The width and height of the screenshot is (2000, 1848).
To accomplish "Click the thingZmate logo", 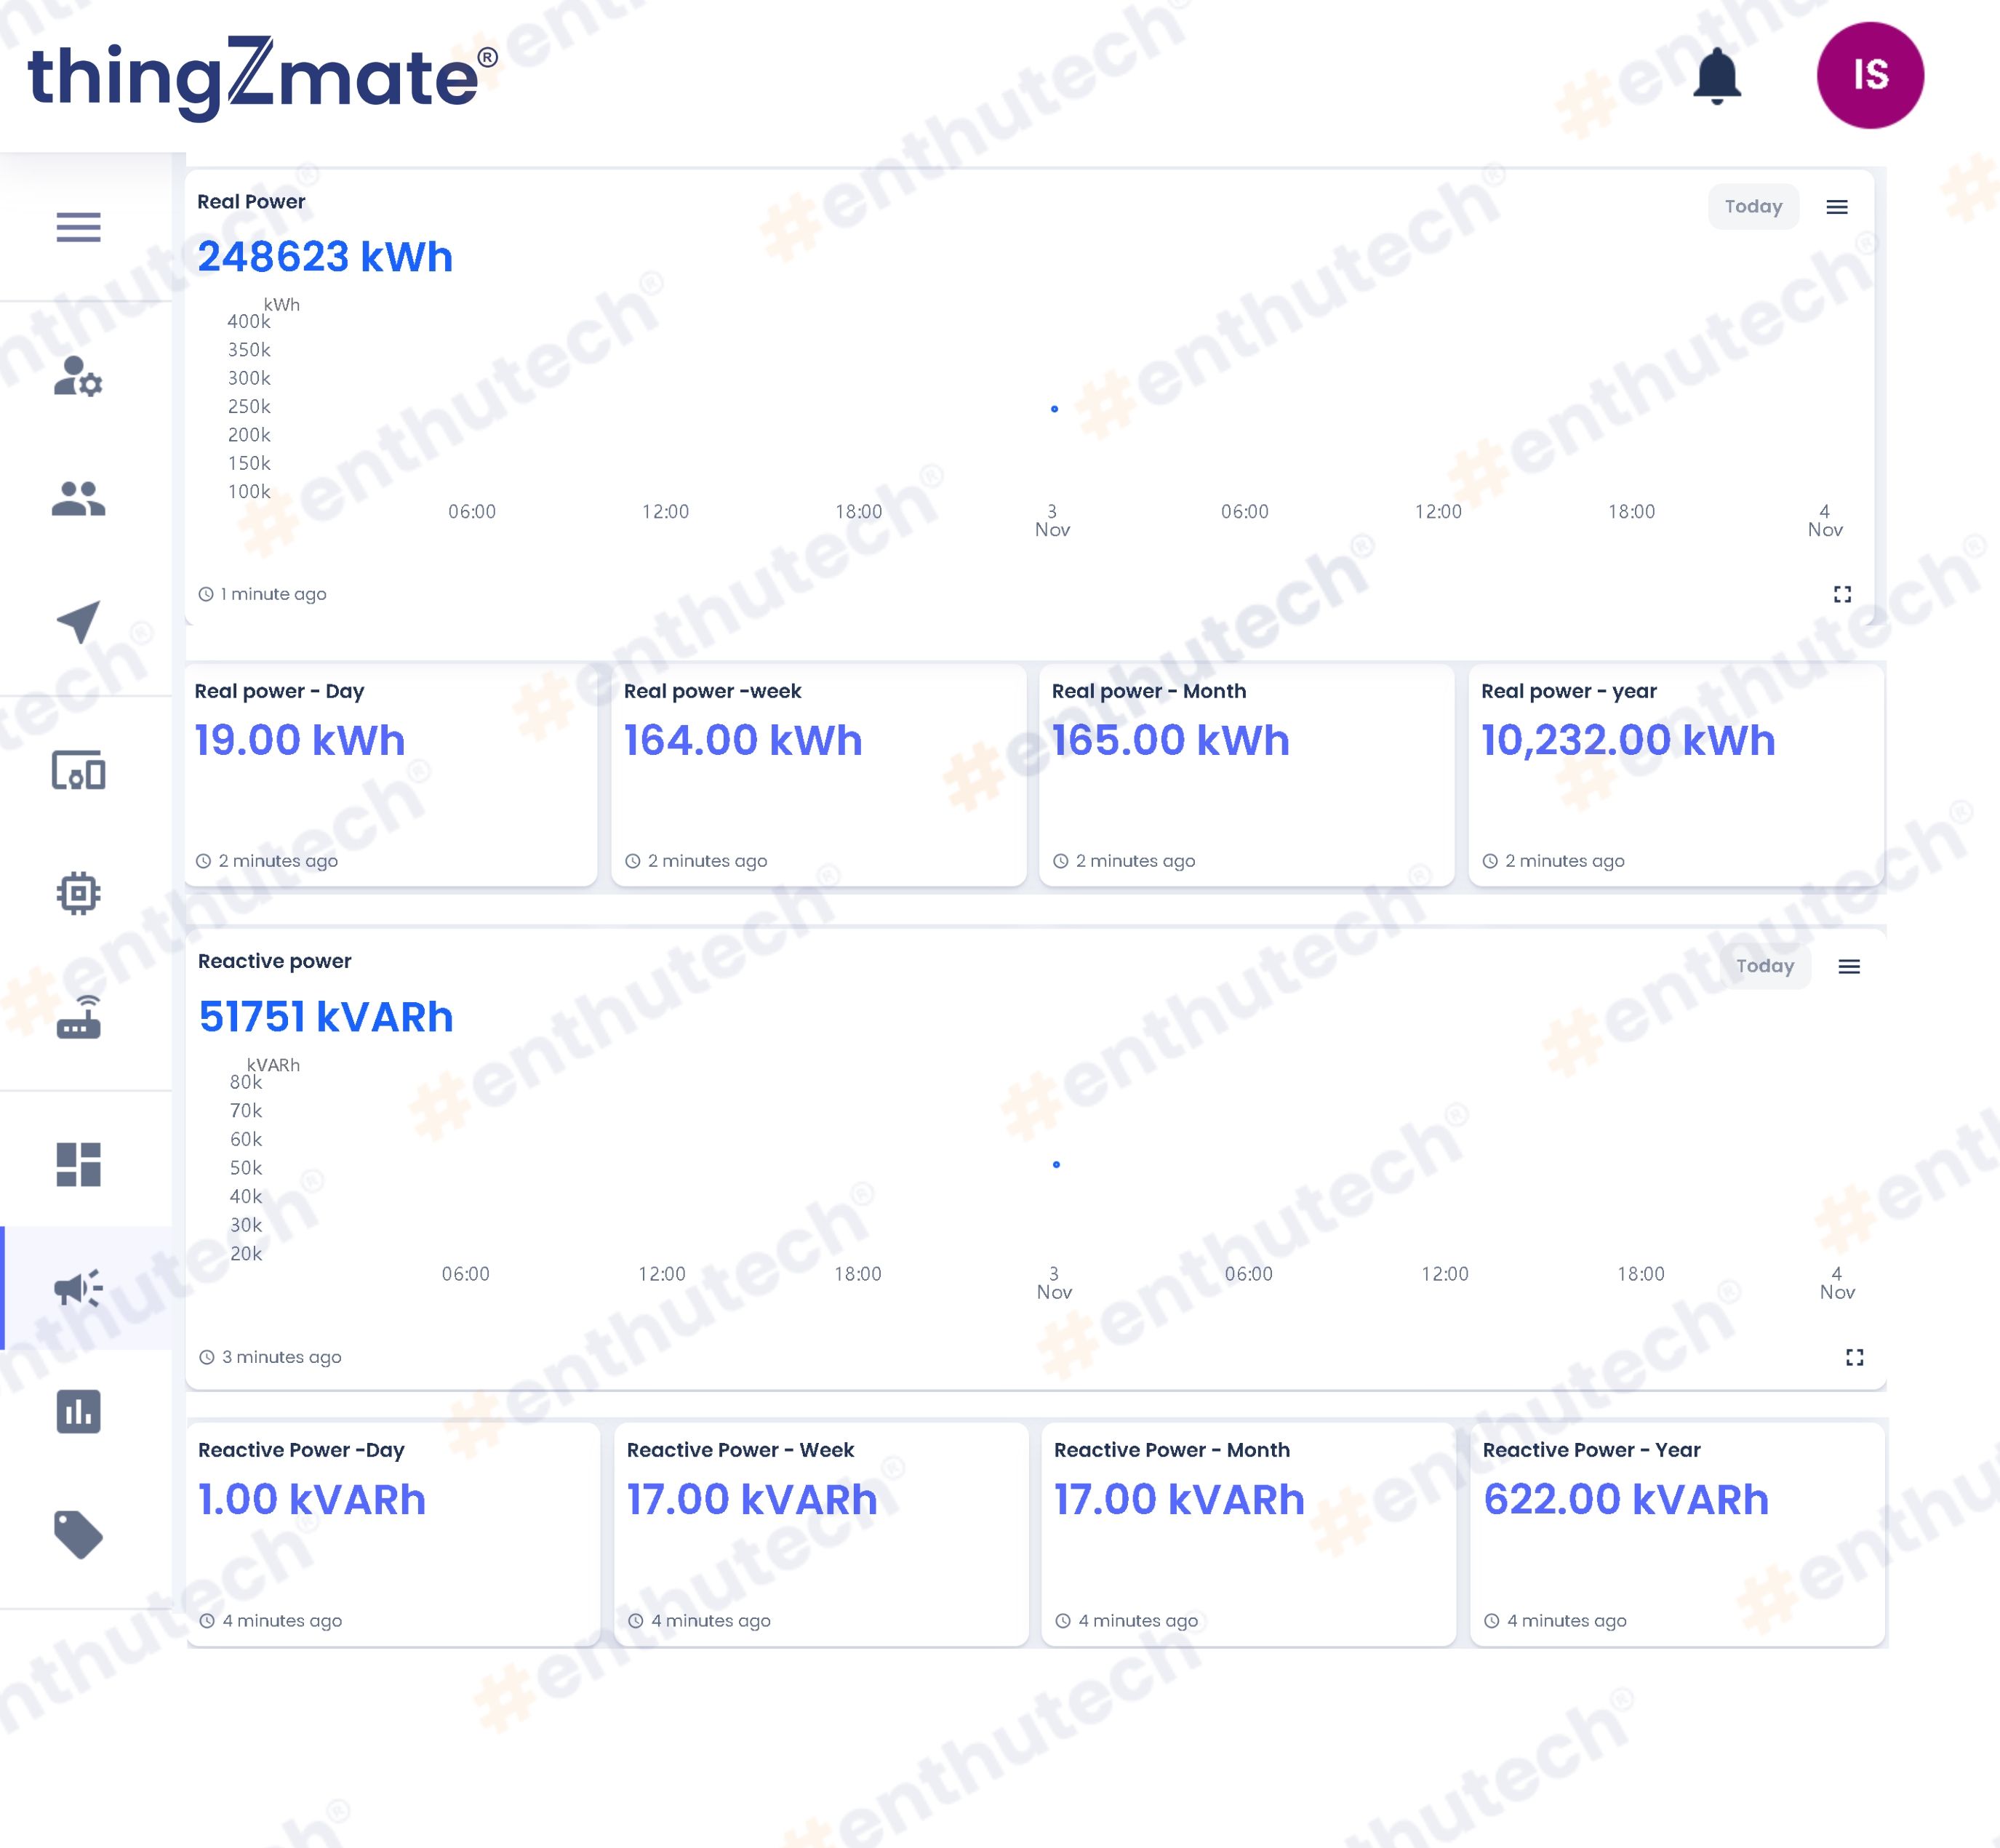I will [x=262, y=76].
